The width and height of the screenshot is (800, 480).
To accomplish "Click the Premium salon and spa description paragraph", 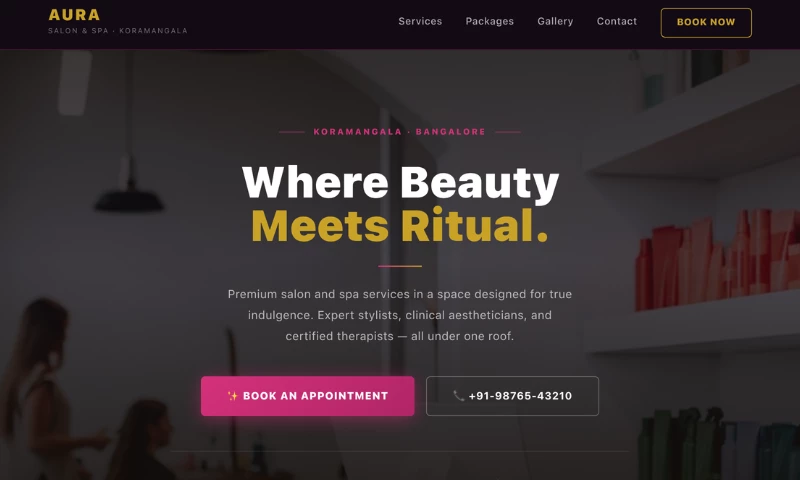I will click(x=400, y=315).
